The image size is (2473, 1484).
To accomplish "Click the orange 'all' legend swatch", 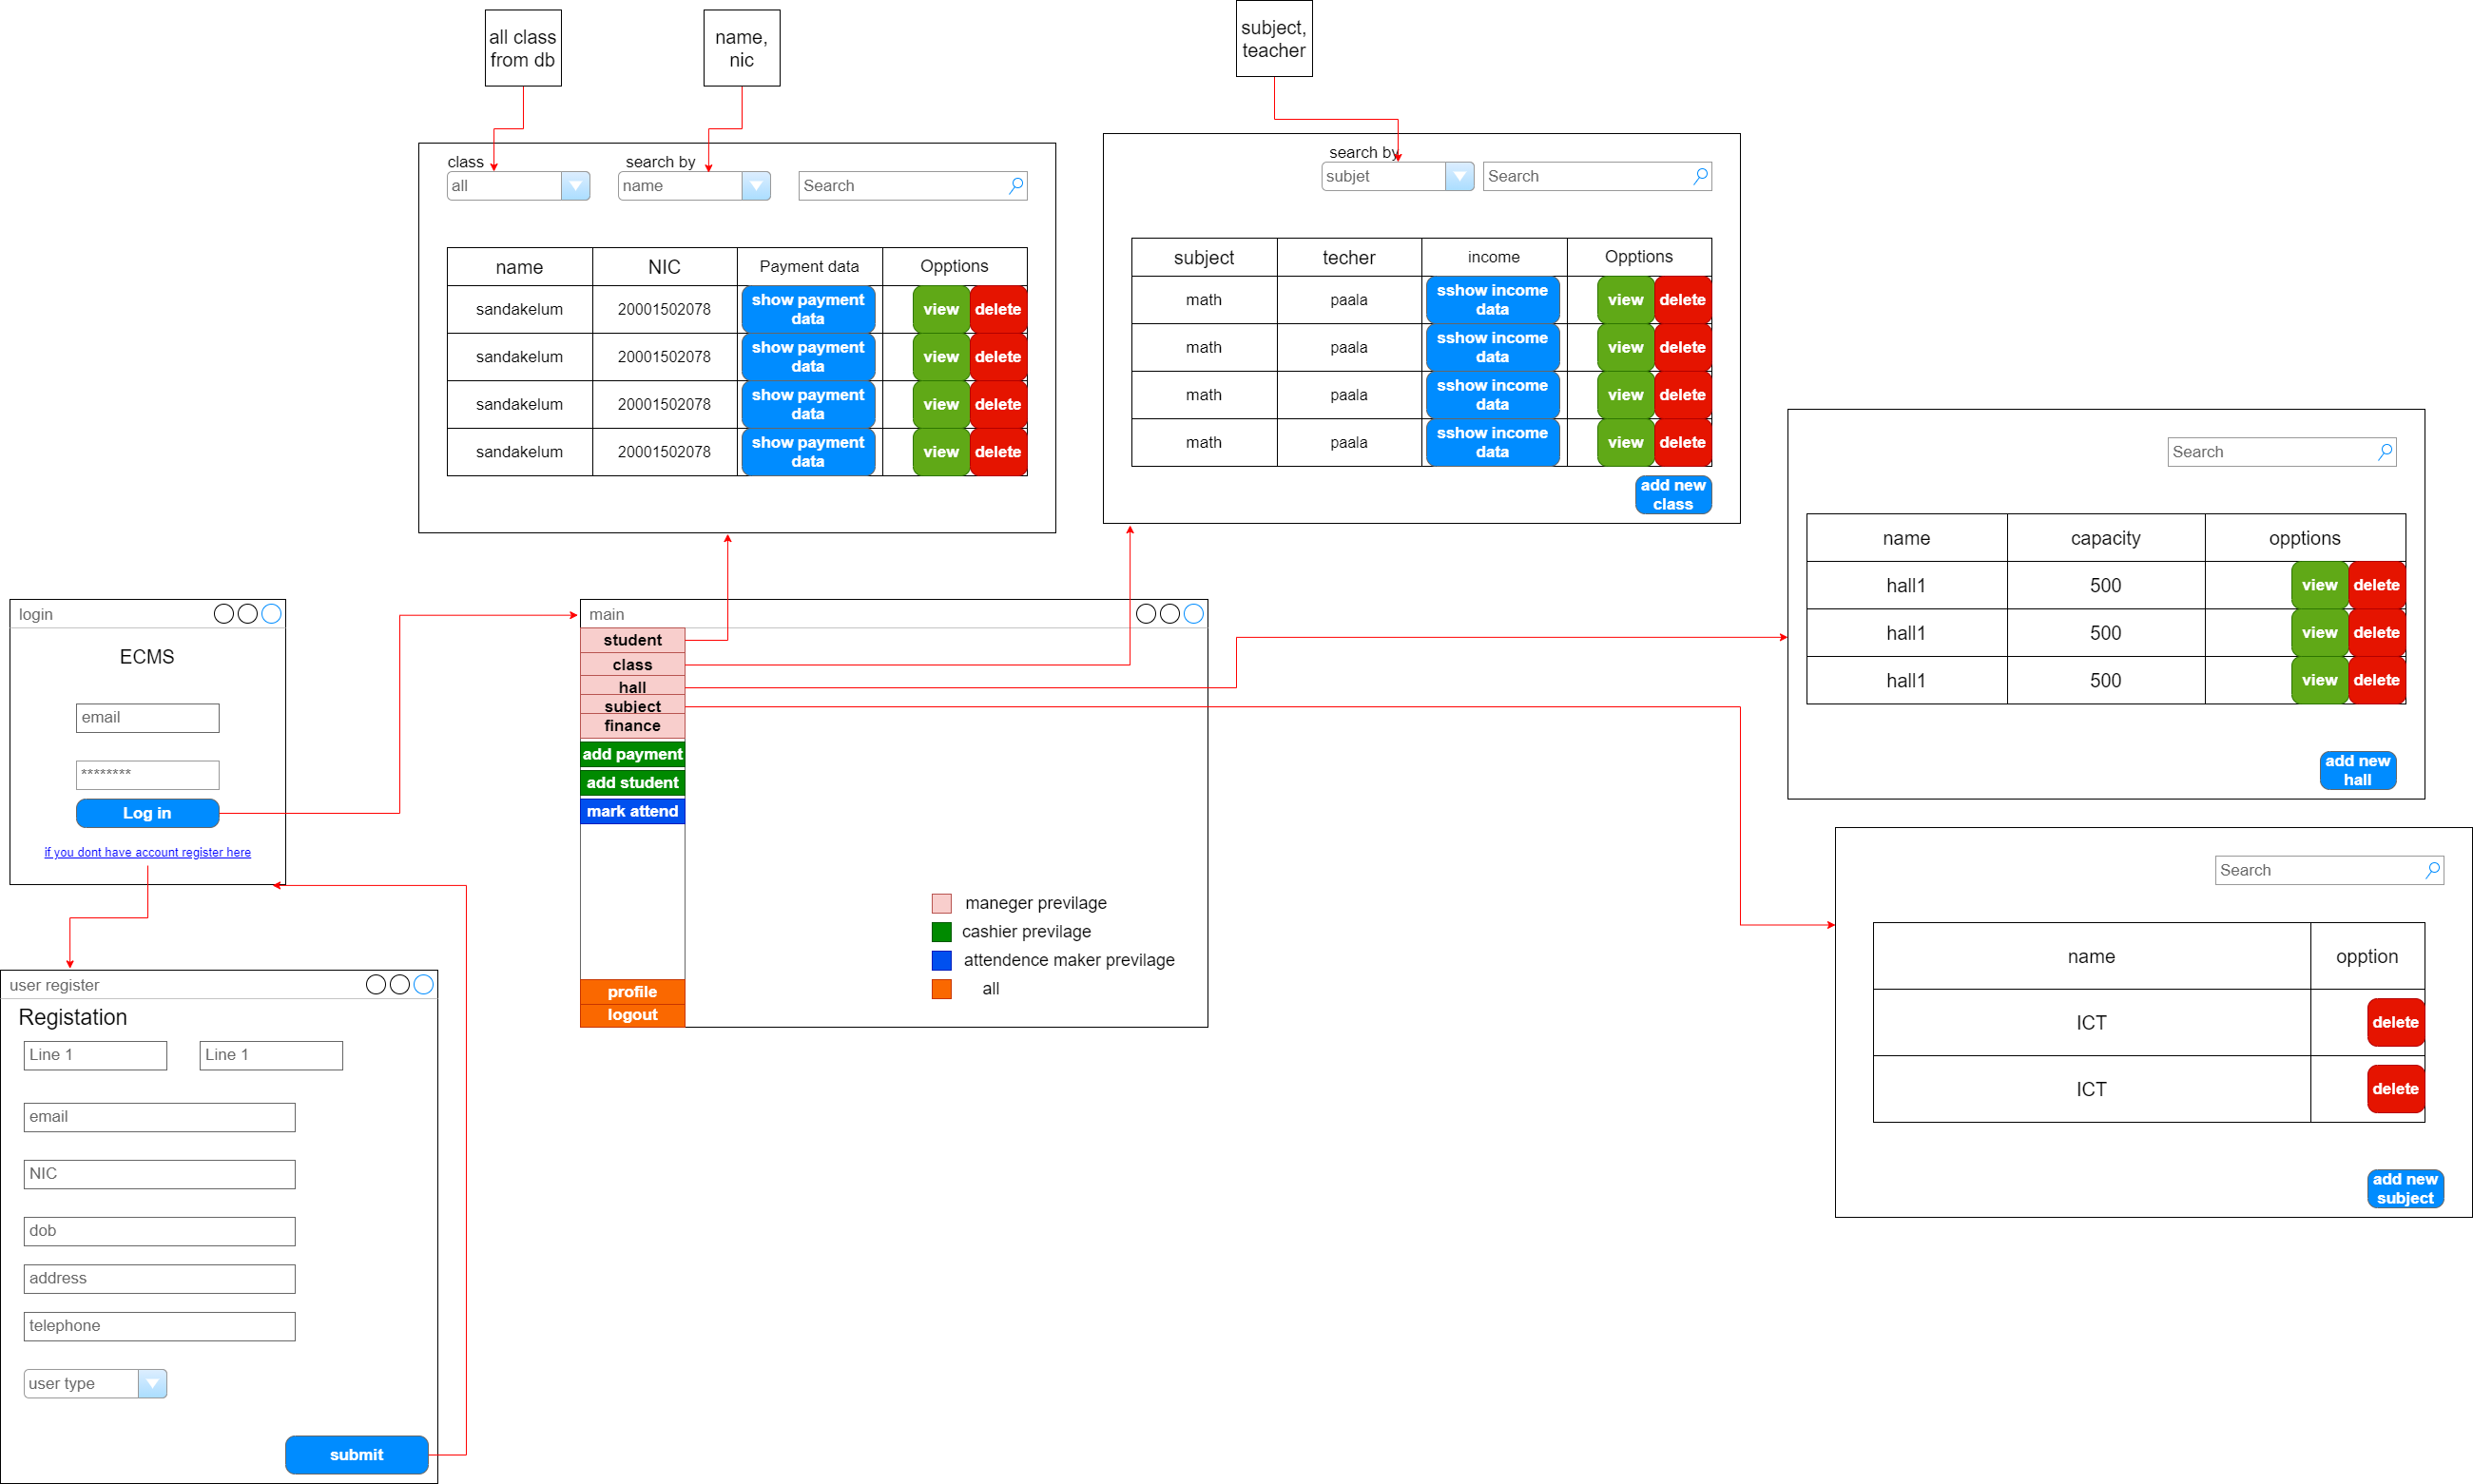I will [x=941, y=989].
